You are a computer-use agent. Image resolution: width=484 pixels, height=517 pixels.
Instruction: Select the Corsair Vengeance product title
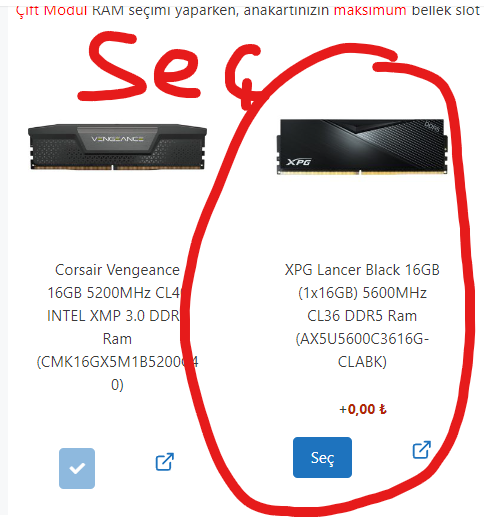point(117,327)
